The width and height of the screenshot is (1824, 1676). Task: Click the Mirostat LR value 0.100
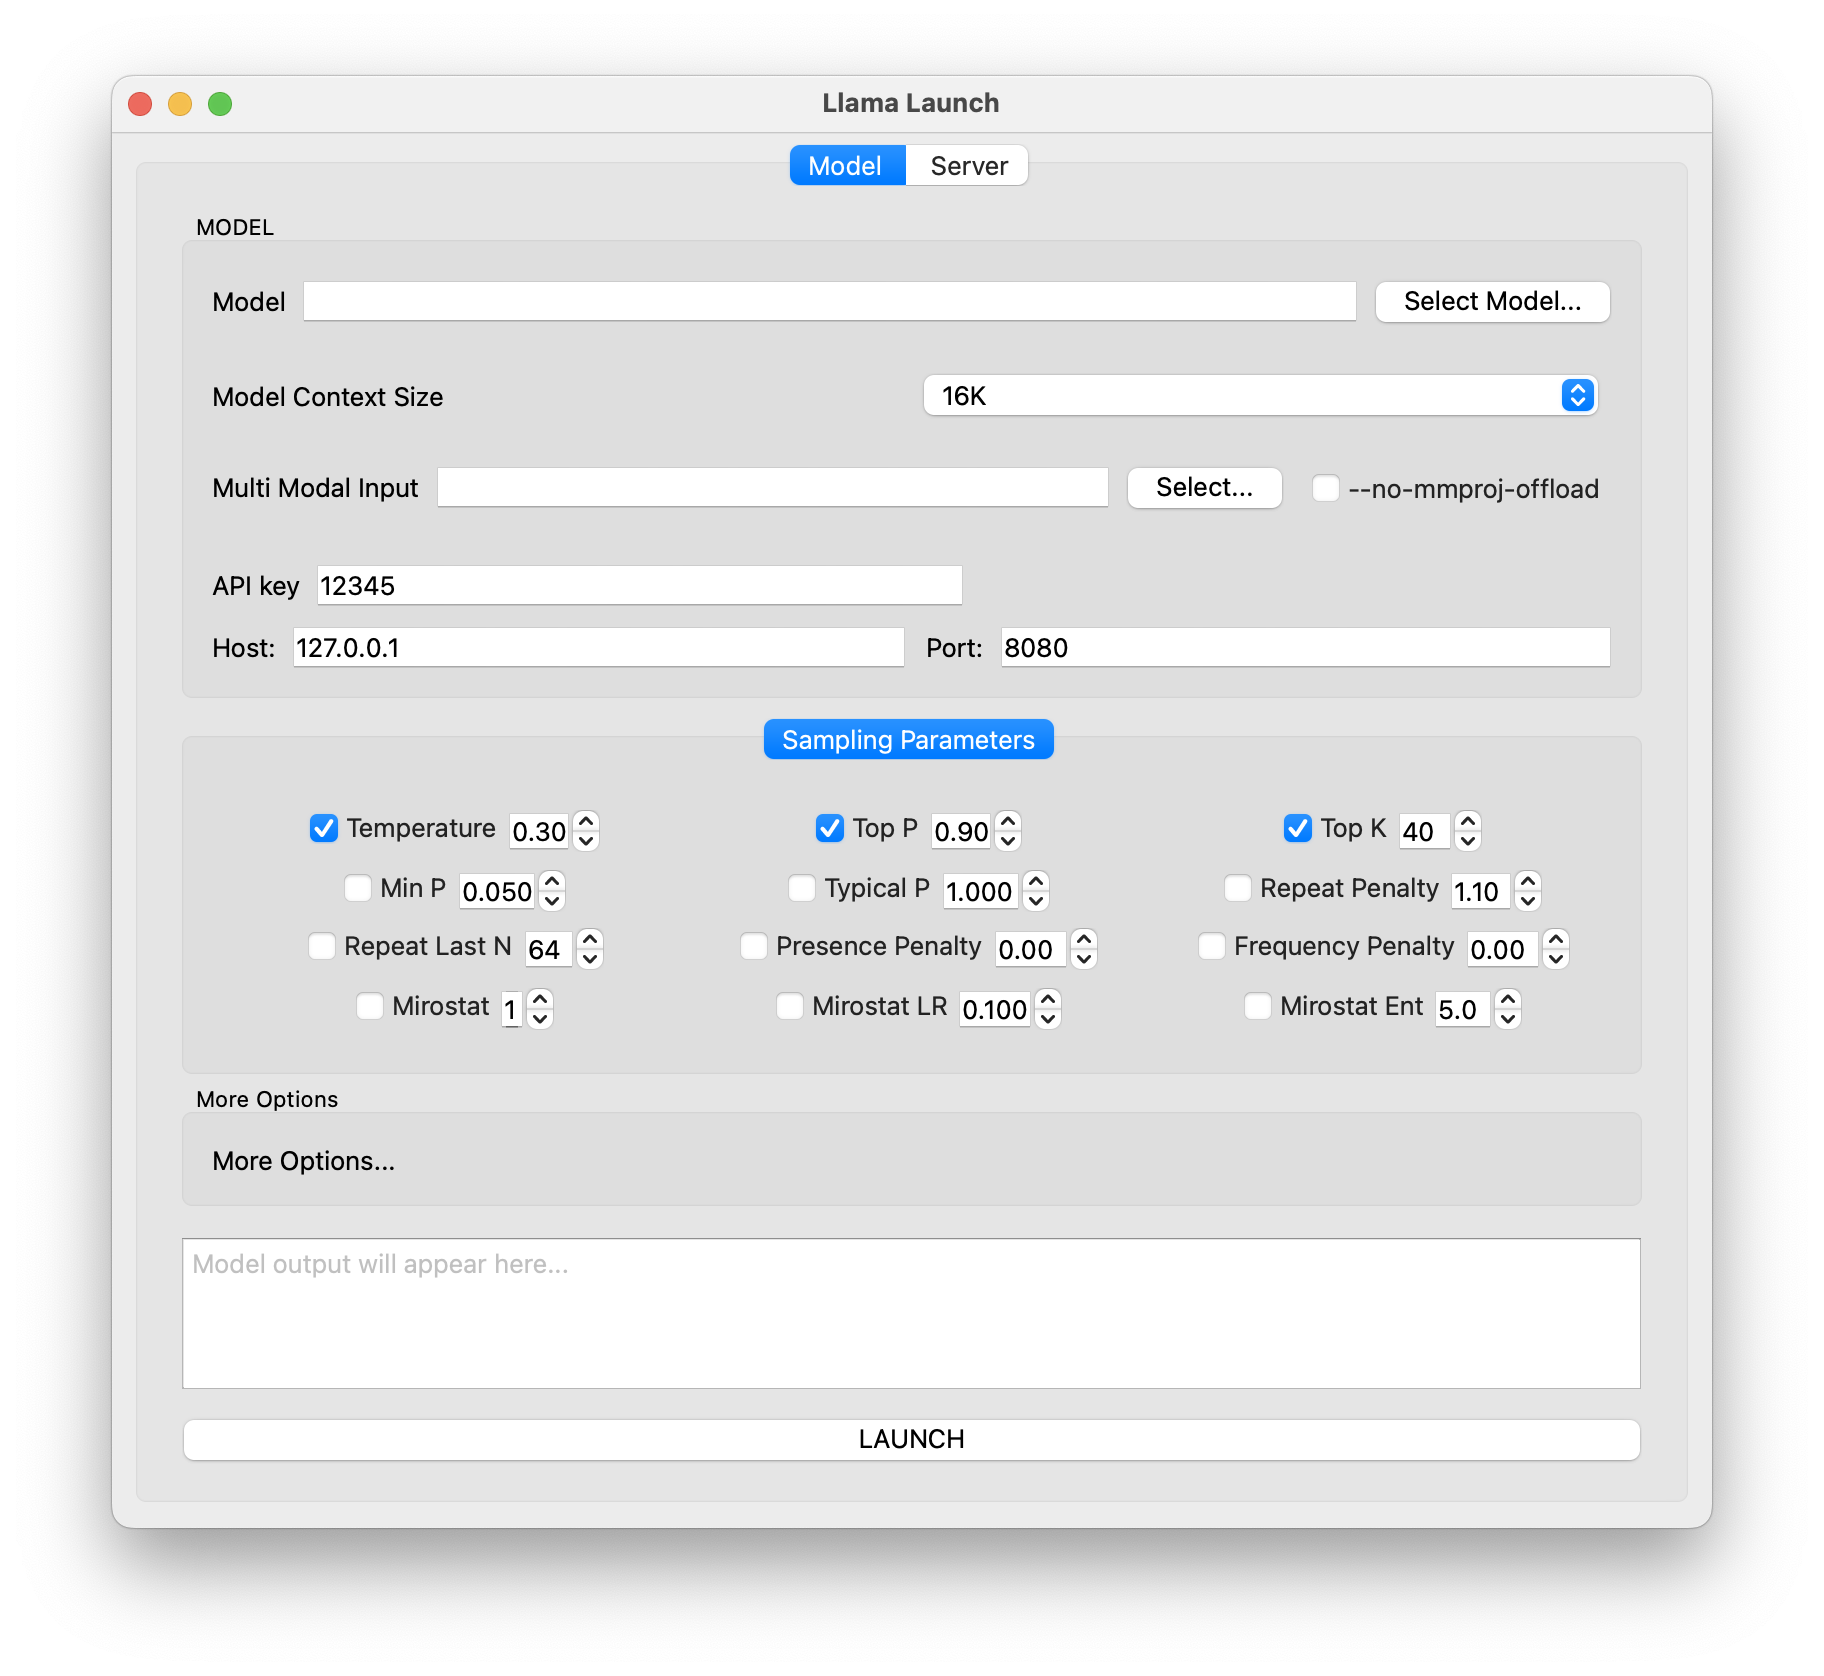point(995,1009)
